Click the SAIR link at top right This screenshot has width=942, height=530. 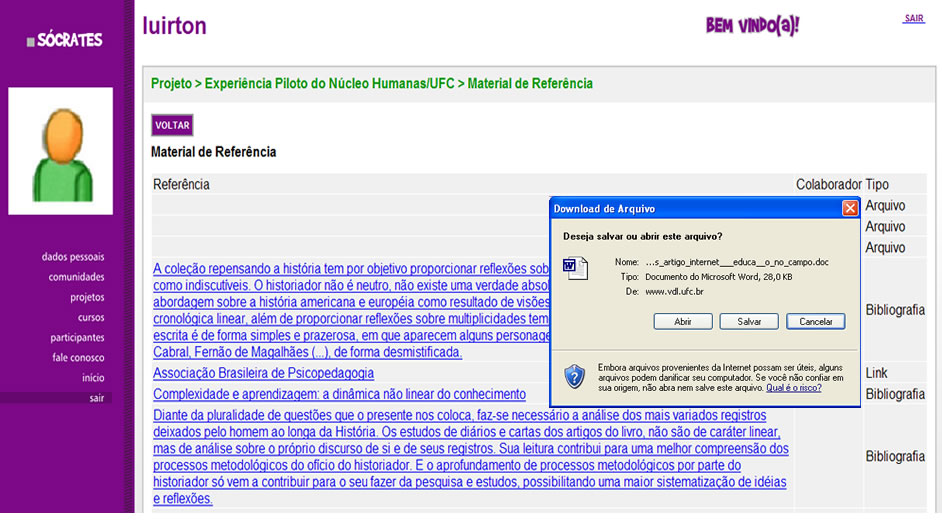(x=913, y=19)
